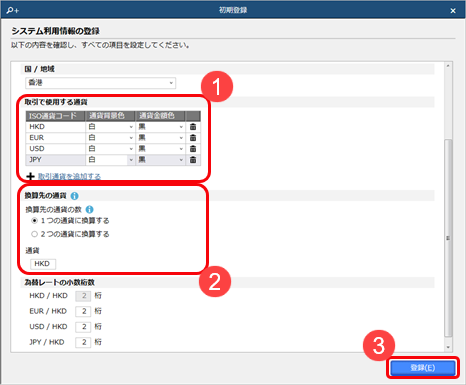The width and height of the screenshot is (466, 385).
Task: Click the HKD conversion currency field
Action: [x=43, y=264]
